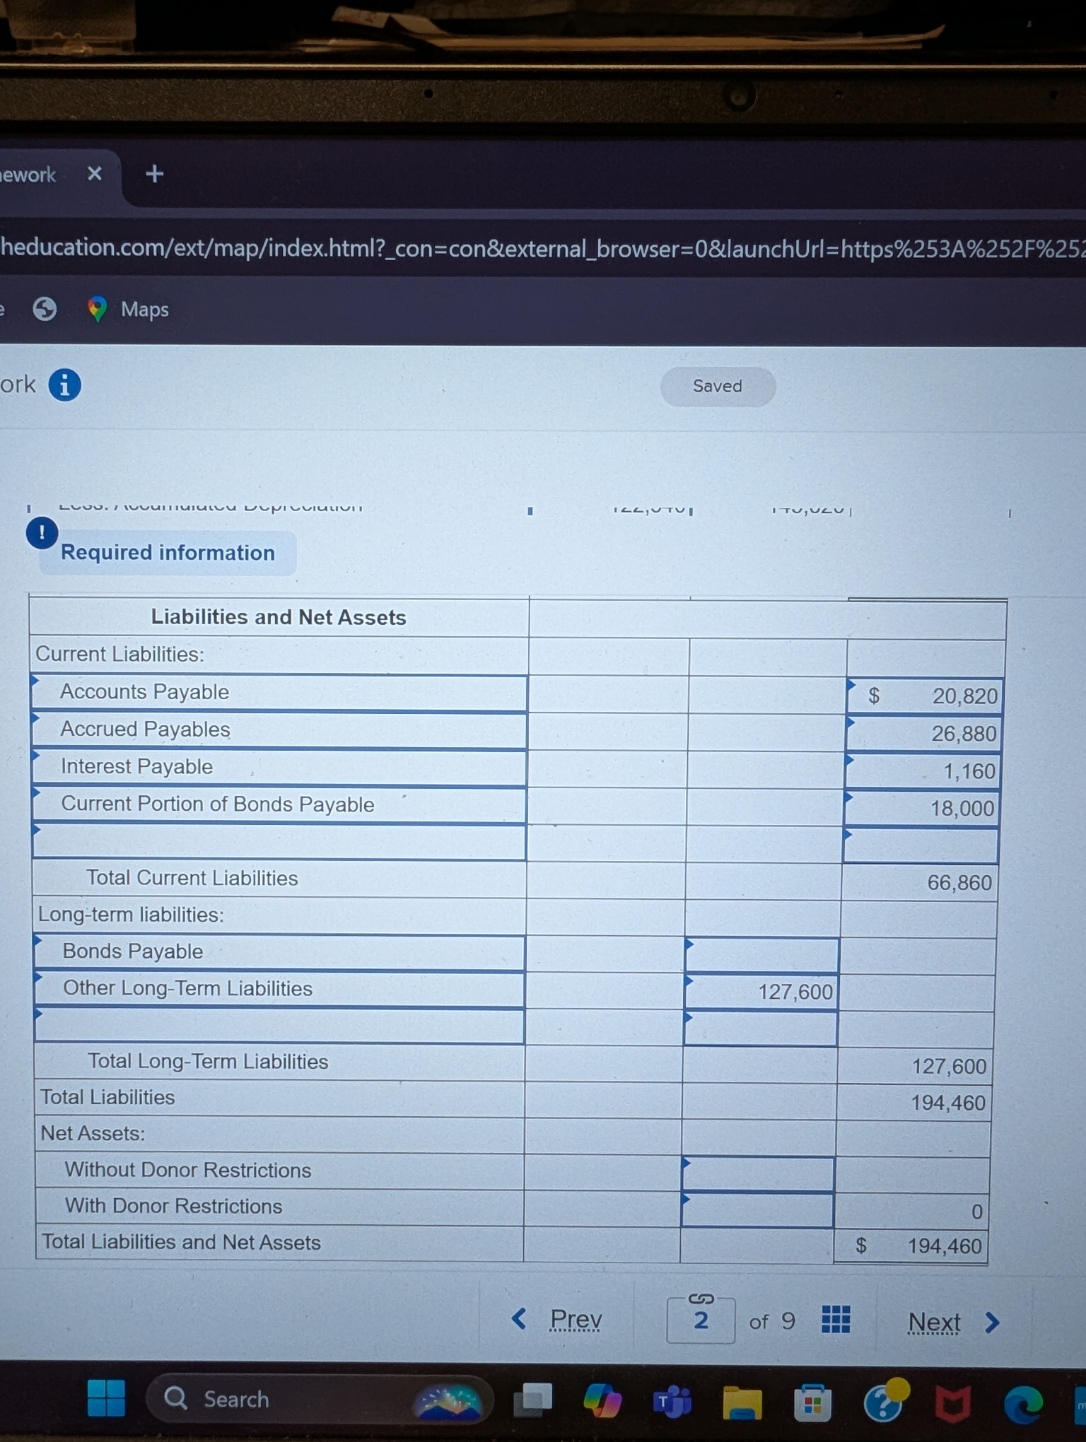Open the Maps bookmark
Screen dimensions: 1086x1442
point(128,309)
